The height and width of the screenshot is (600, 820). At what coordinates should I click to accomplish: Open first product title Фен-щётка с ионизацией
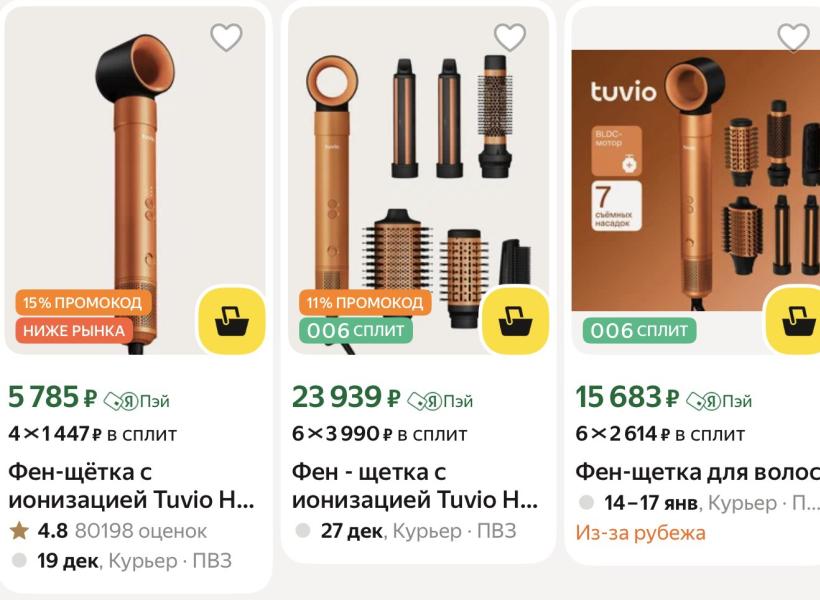click(x=132, y=486)
